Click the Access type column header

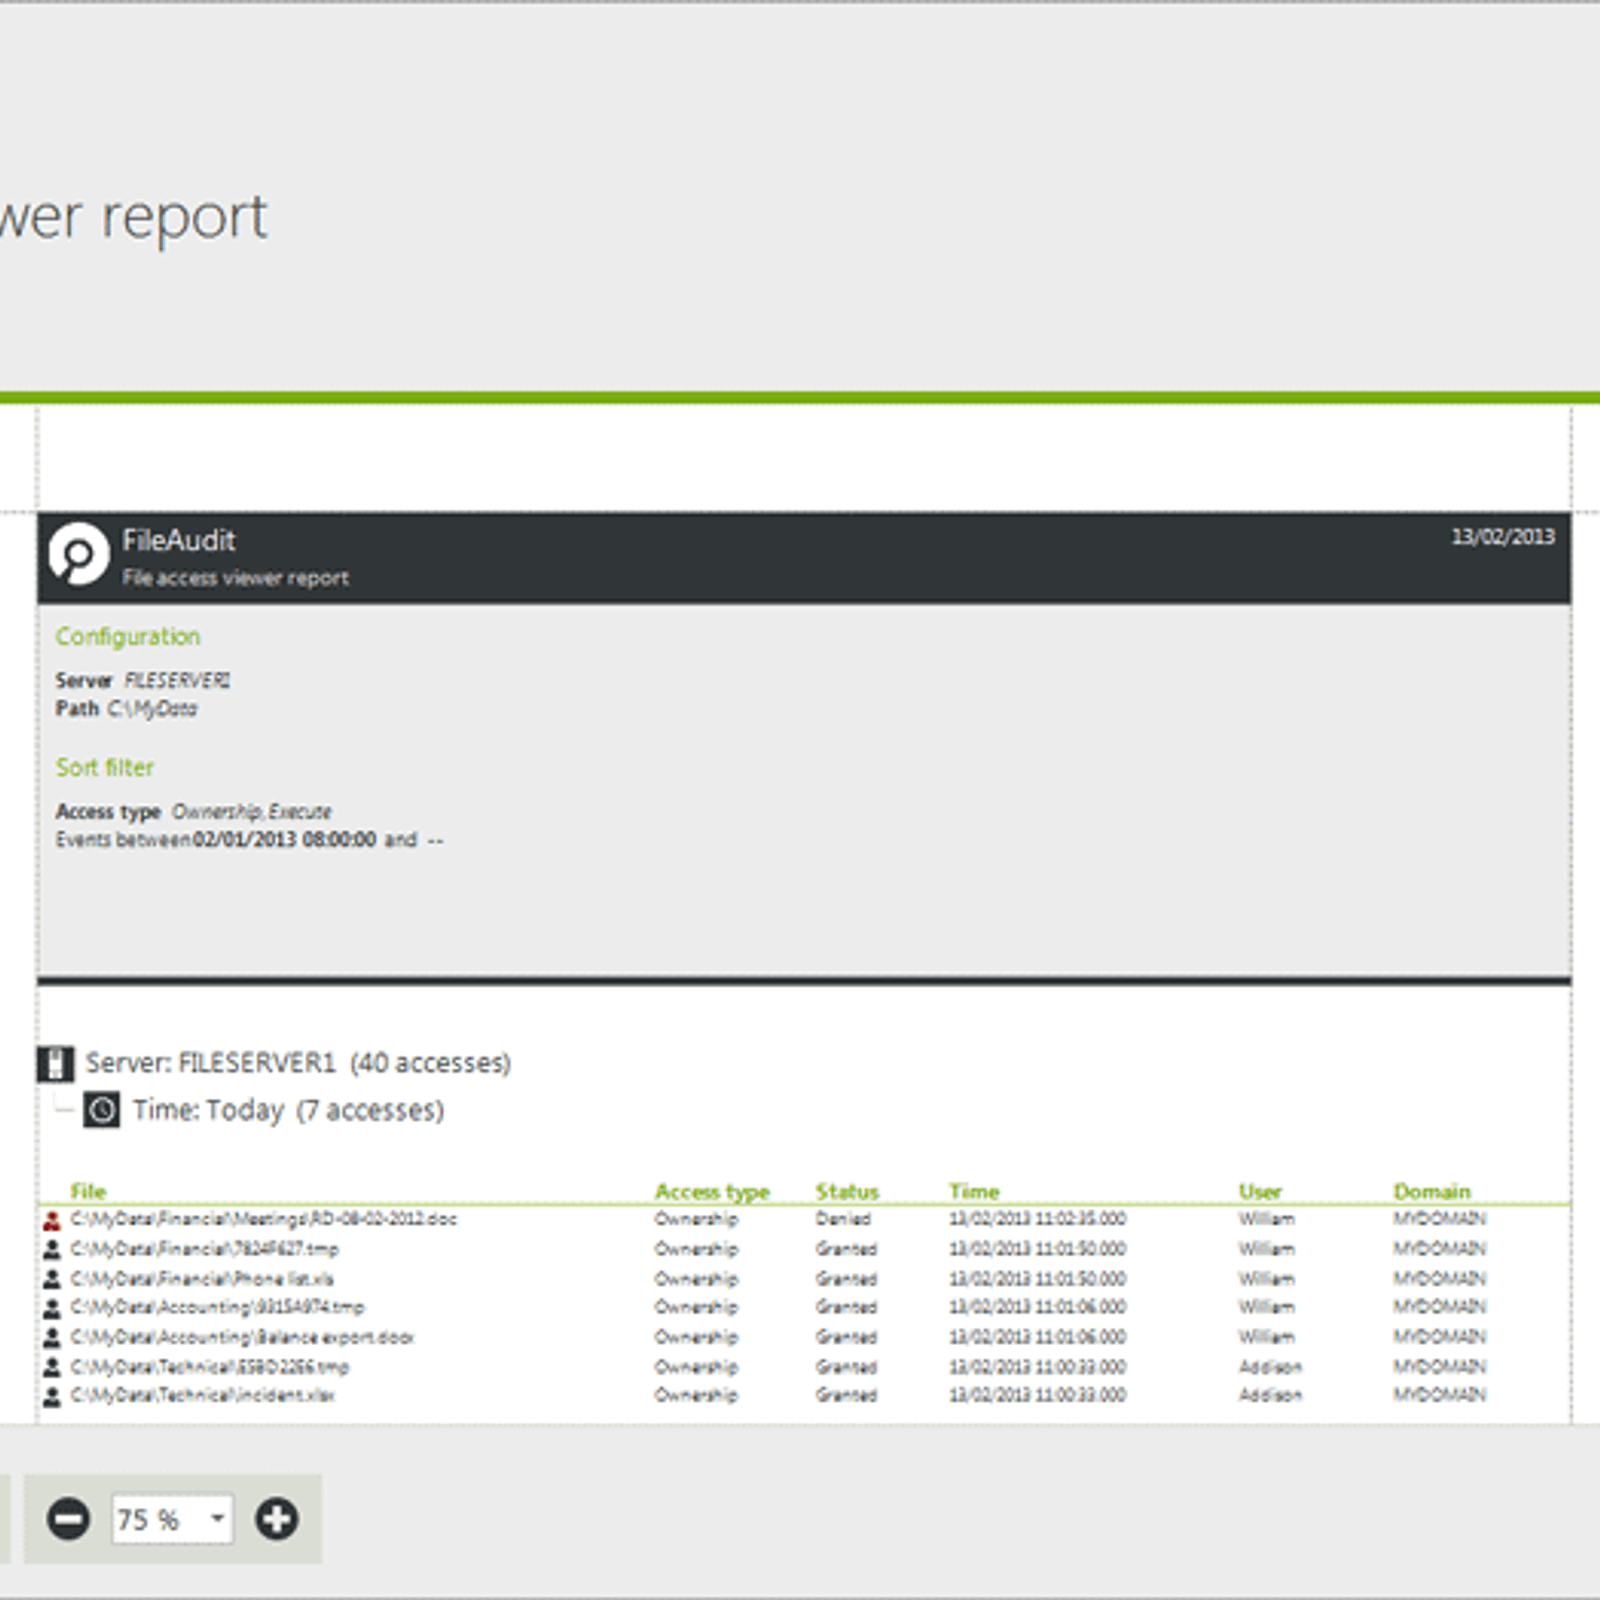pos(712,1192)
